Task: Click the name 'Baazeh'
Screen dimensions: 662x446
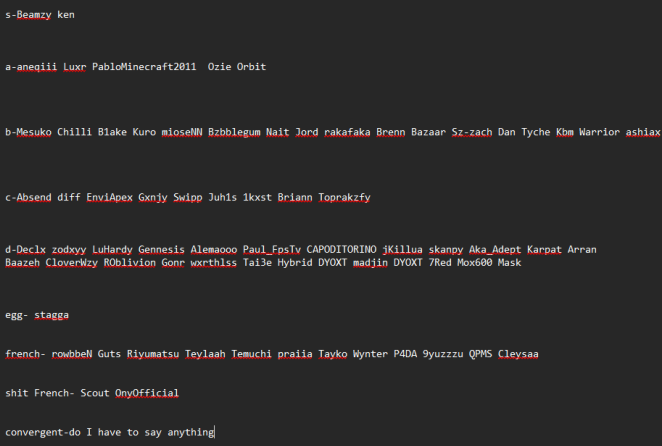Action: [22, 262]
